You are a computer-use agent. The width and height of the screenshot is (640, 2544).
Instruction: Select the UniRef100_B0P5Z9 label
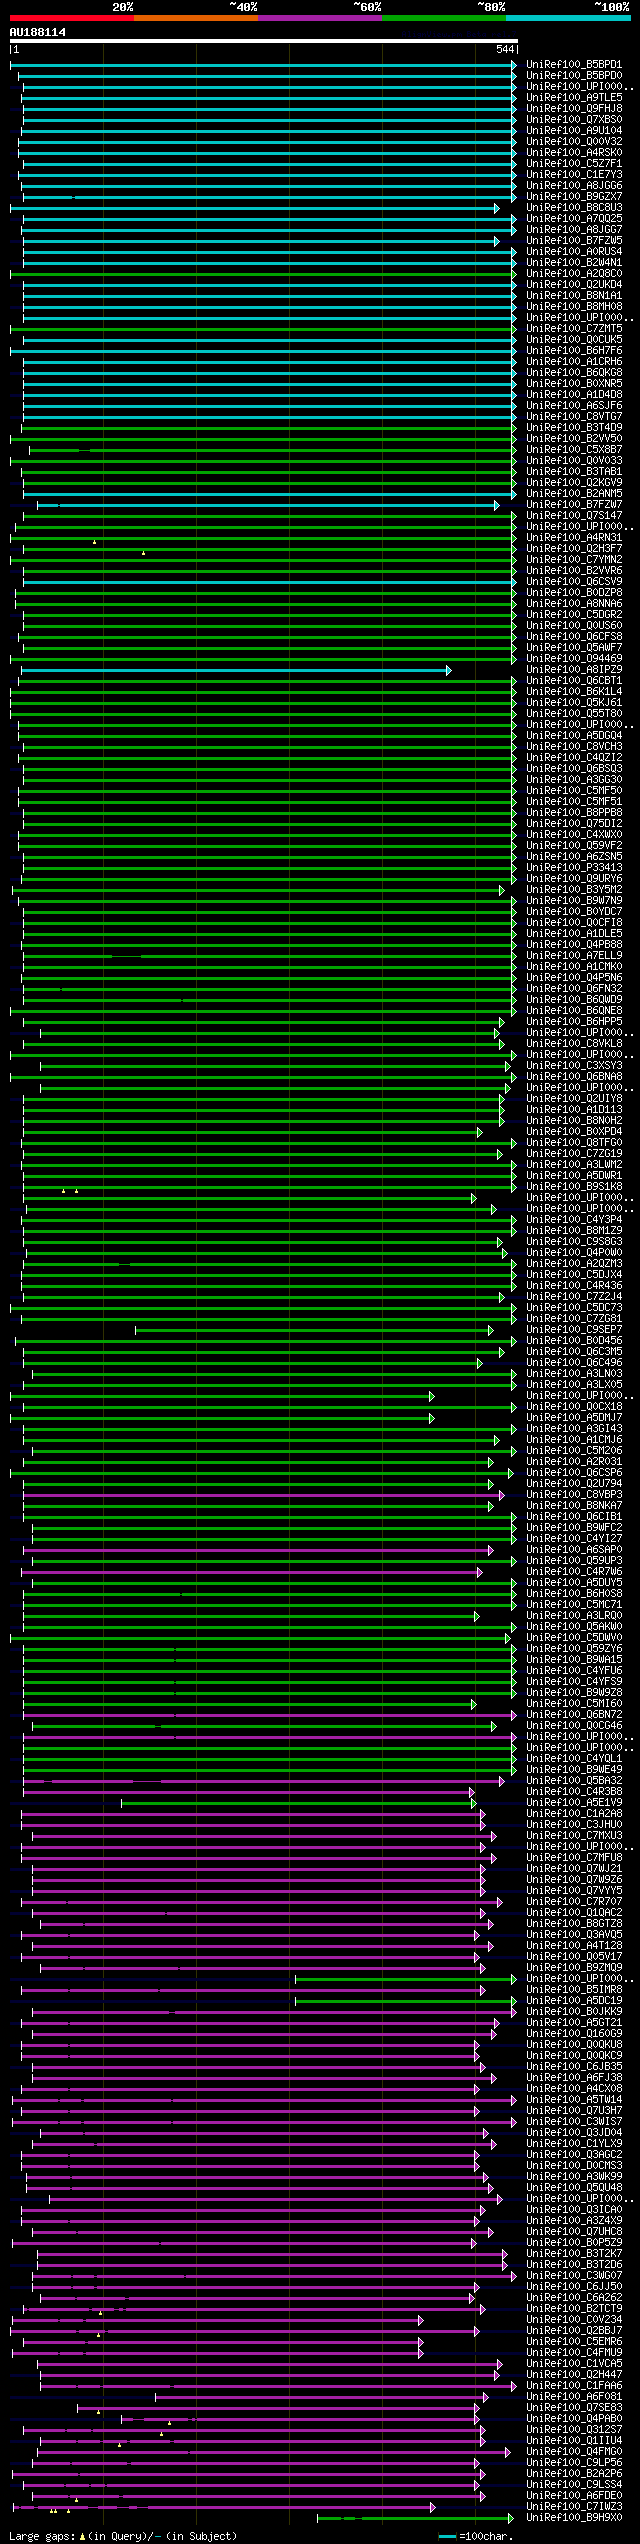574,2243
